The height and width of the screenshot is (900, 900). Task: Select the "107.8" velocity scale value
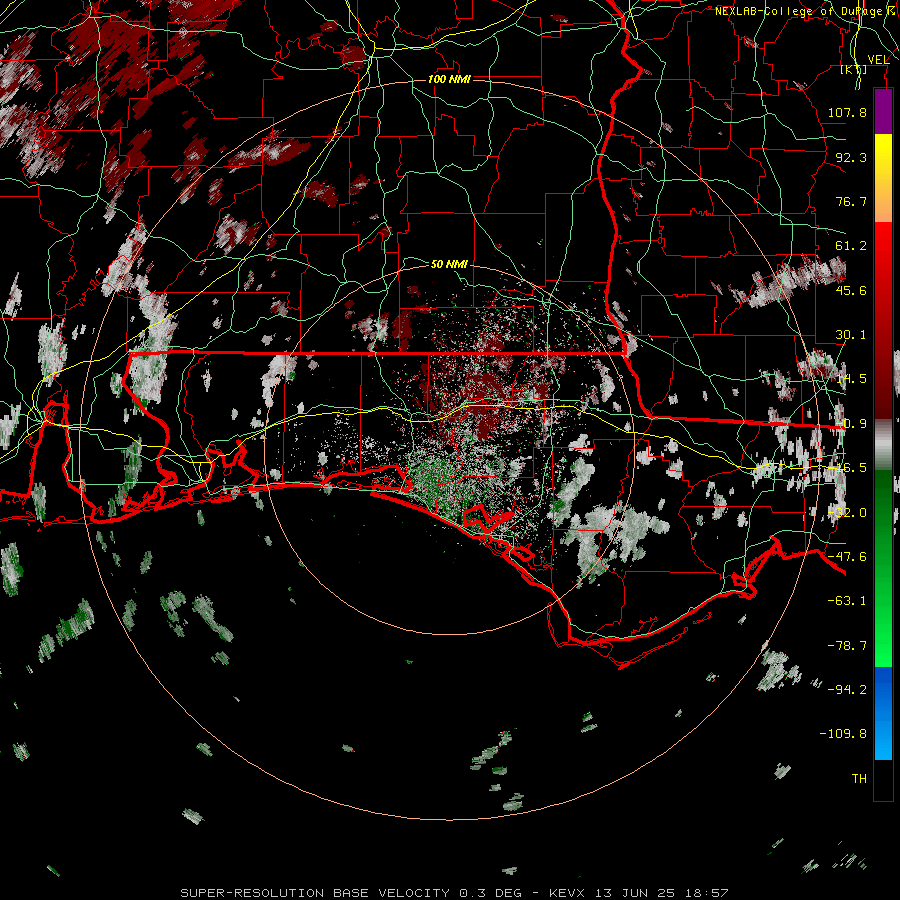(x=847, y=112)
